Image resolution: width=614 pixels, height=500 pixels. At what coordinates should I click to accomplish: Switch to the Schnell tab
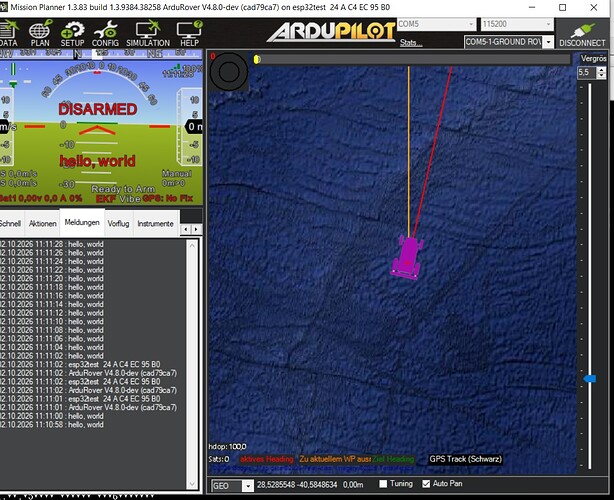click(11, 224)
